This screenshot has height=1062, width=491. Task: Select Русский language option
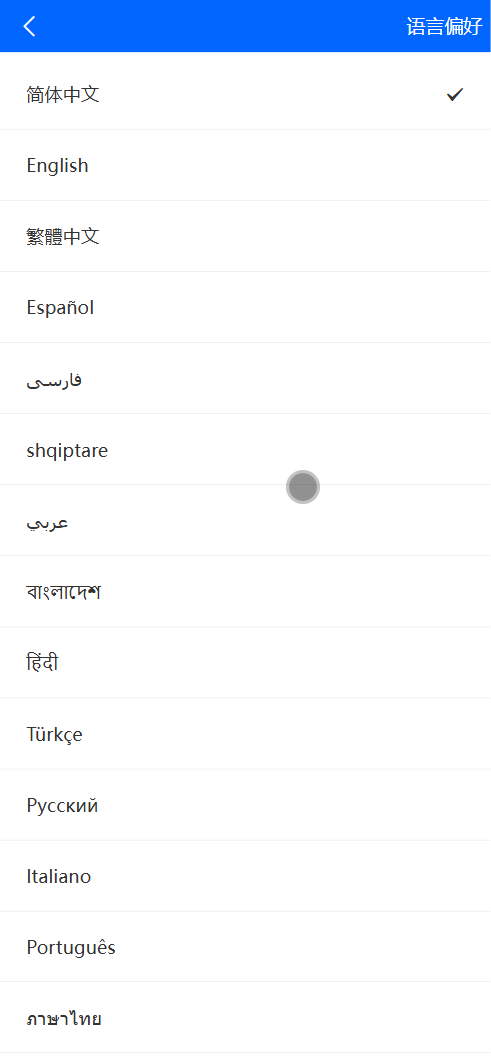tap(245, 805)
